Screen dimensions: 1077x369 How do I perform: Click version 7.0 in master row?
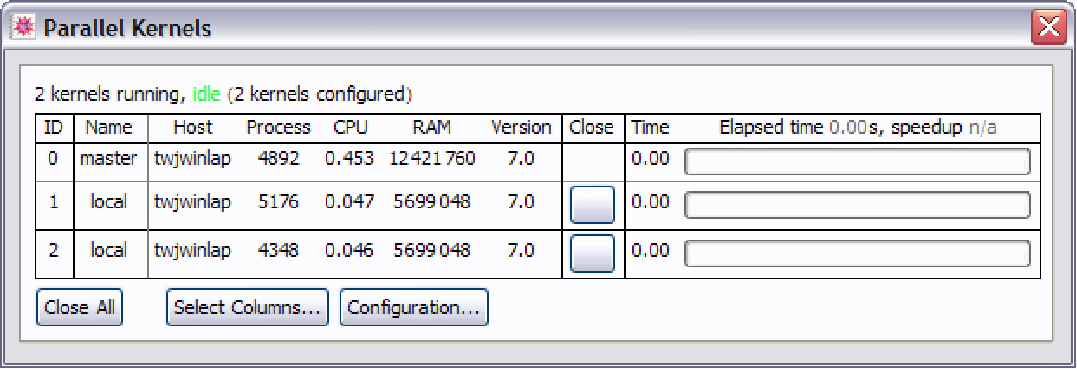(521, 159)
